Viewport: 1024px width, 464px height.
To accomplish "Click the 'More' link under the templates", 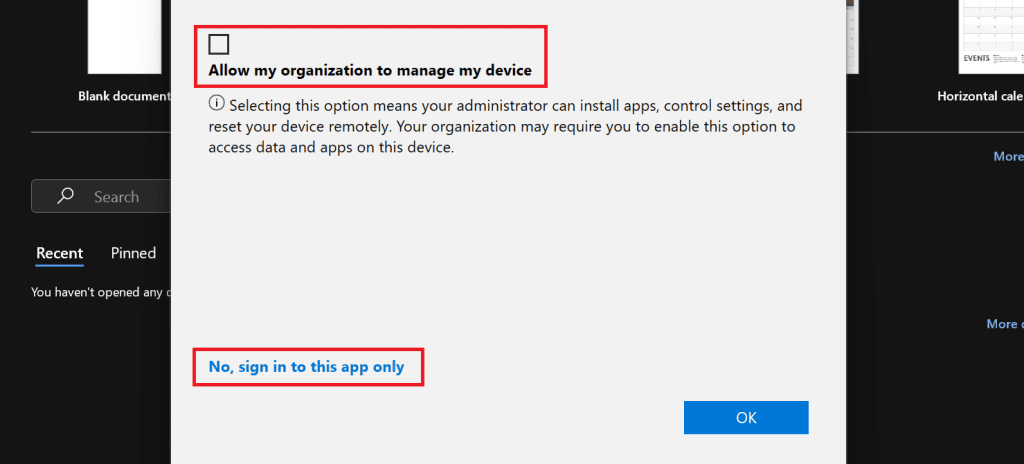I will 1007,157.
